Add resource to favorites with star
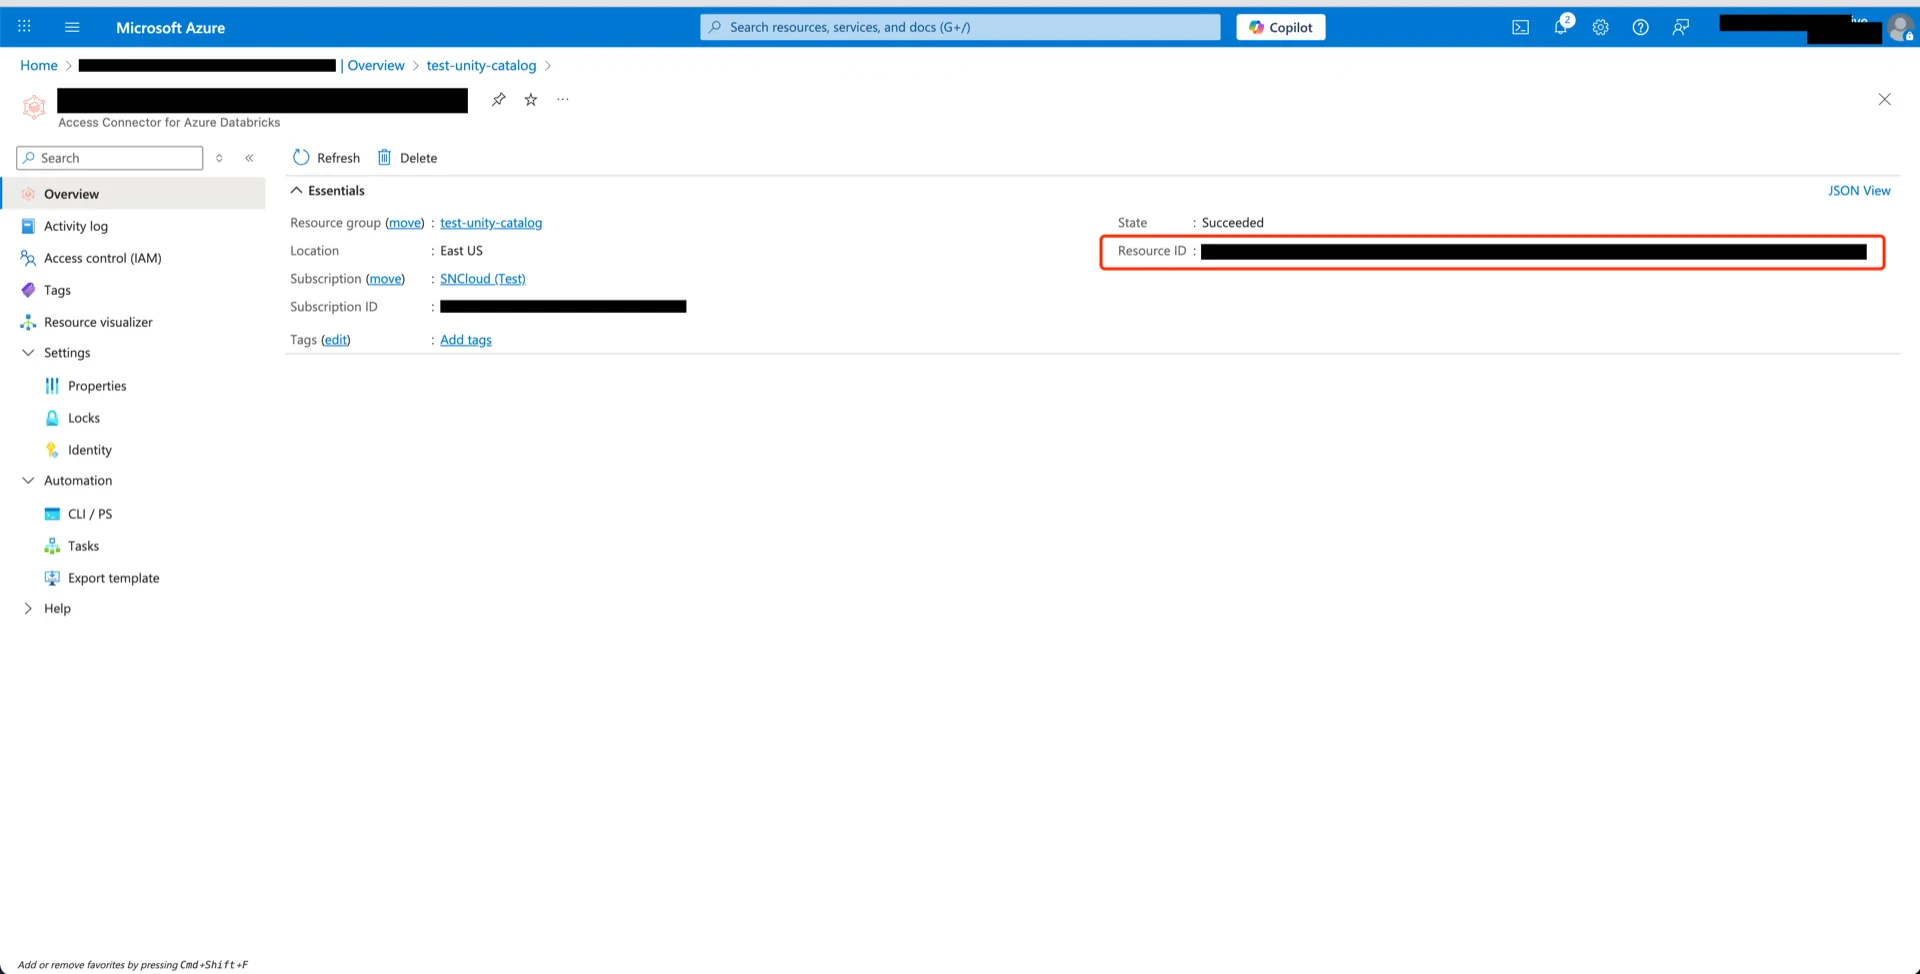This screenshot has width=1920, height=974. pyautogui.click(x=531, y=99)
